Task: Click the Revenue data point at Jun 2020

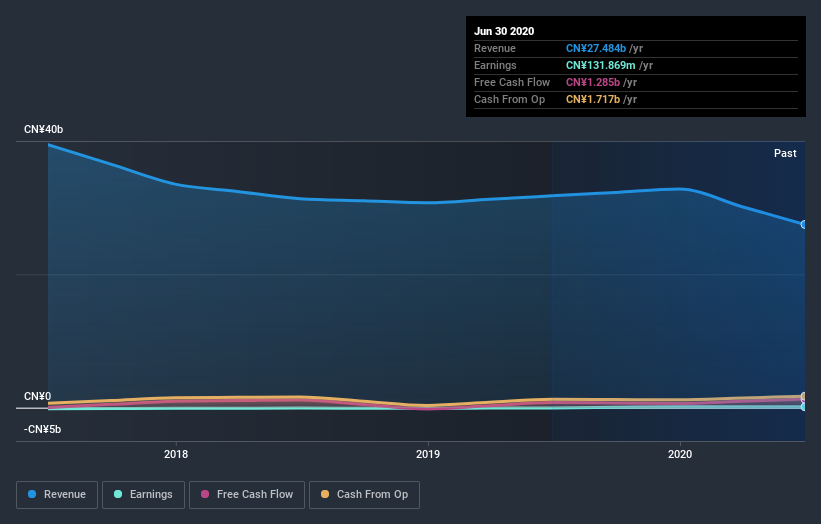Action: click(x=804, y=225)
